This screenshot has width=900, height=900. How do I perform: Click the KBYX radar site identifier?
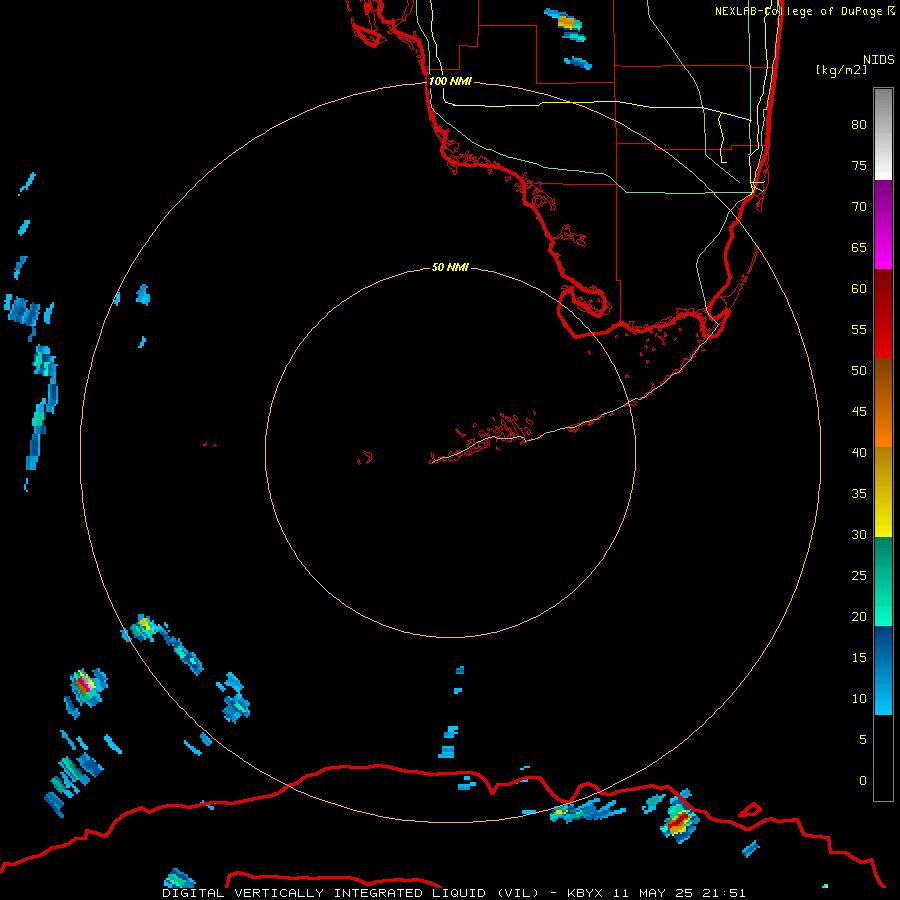[x=585, y=893]
